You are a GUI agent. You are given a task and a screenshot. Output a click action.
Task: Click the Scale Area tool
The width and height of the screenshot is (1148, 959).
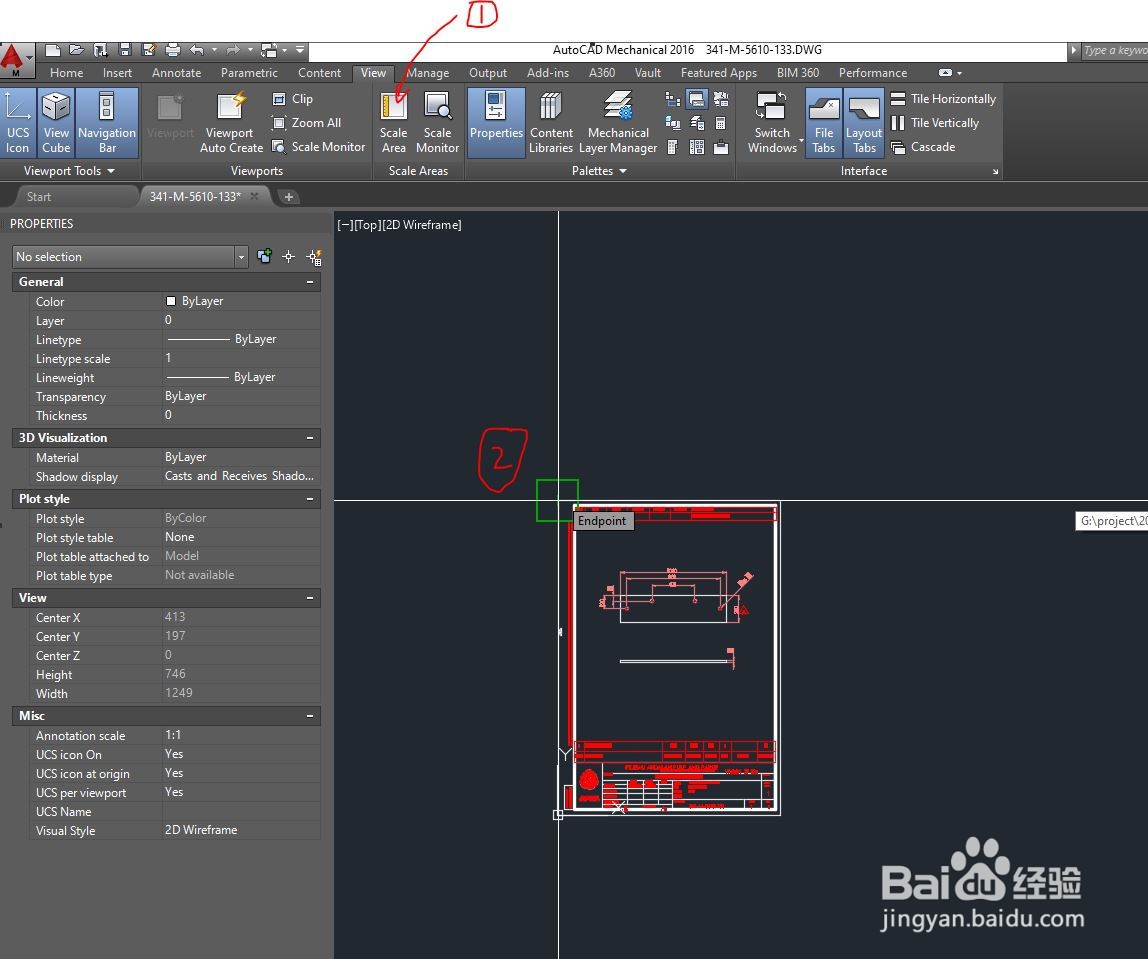pyautogui.click(x=393, y=122)
